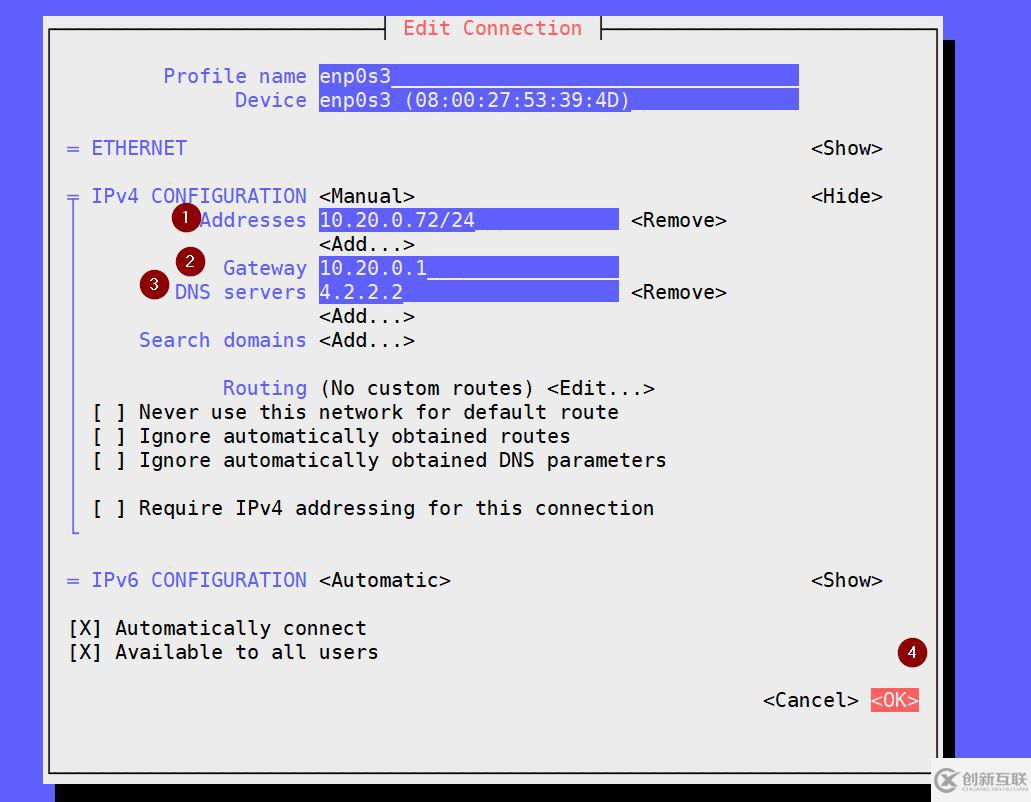The width and height of the screenshot is (1031, 802).
Task: Click the Gateway field 10.20.0.1
Action: (x=468, y=268)
